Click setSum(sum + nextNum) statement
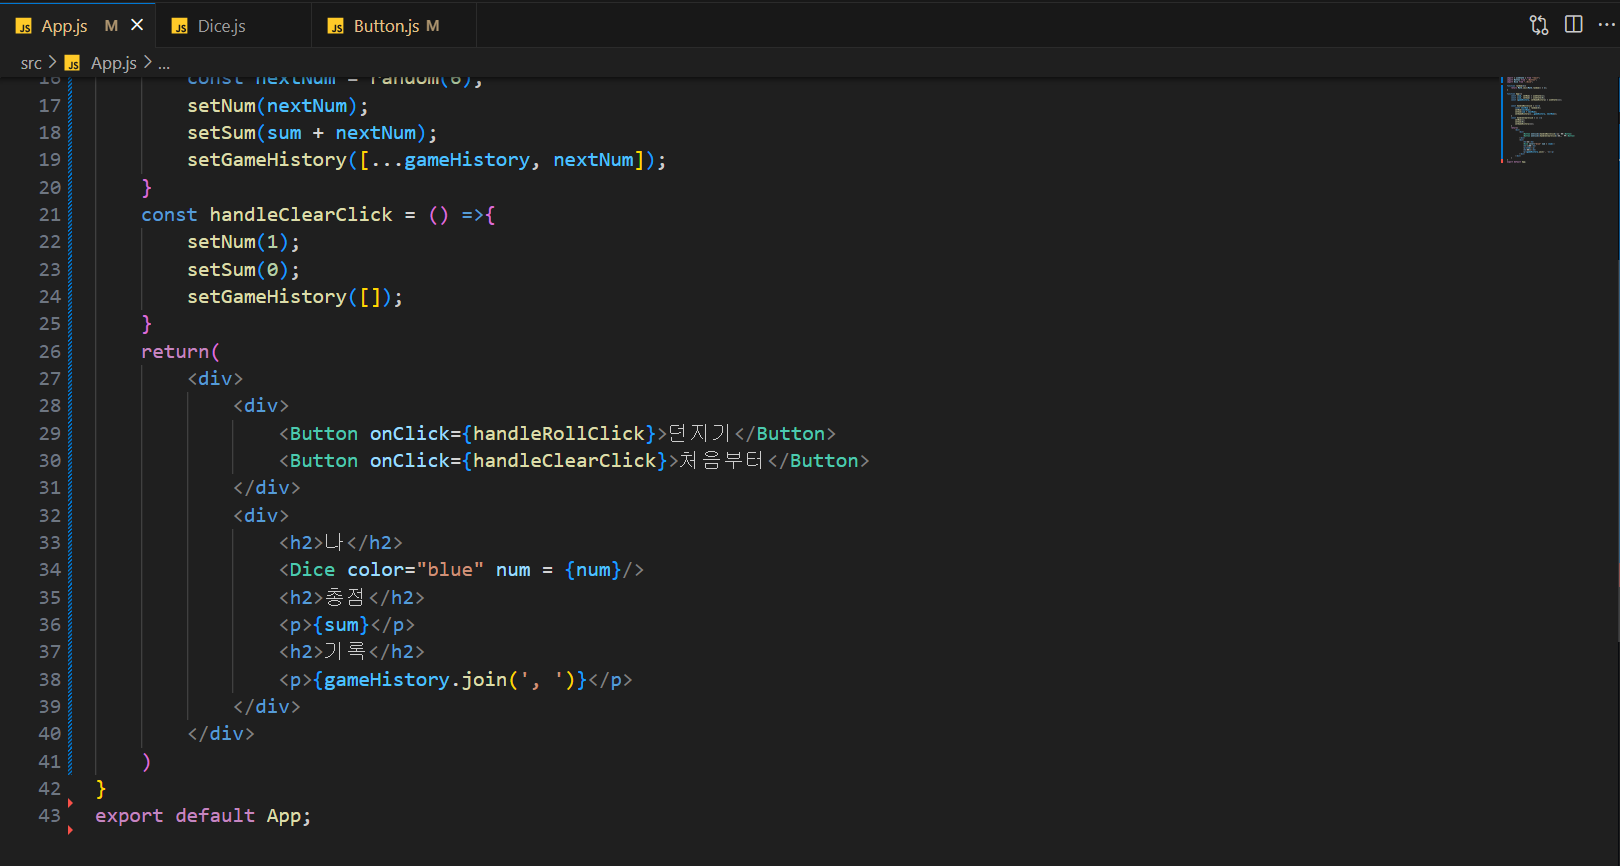This screenshot has width=1620, height=866. pyautogui.click(x=312, y=133)
